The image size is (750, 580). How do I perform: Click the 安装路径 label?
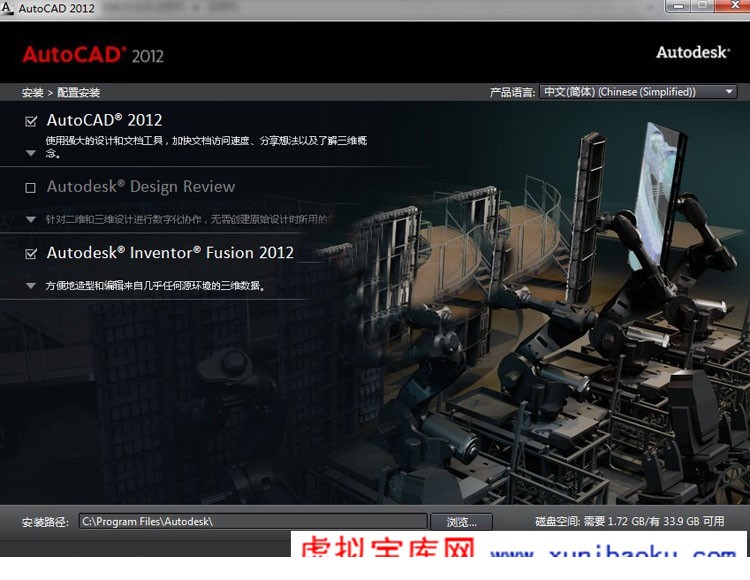[x=45, y=522]
